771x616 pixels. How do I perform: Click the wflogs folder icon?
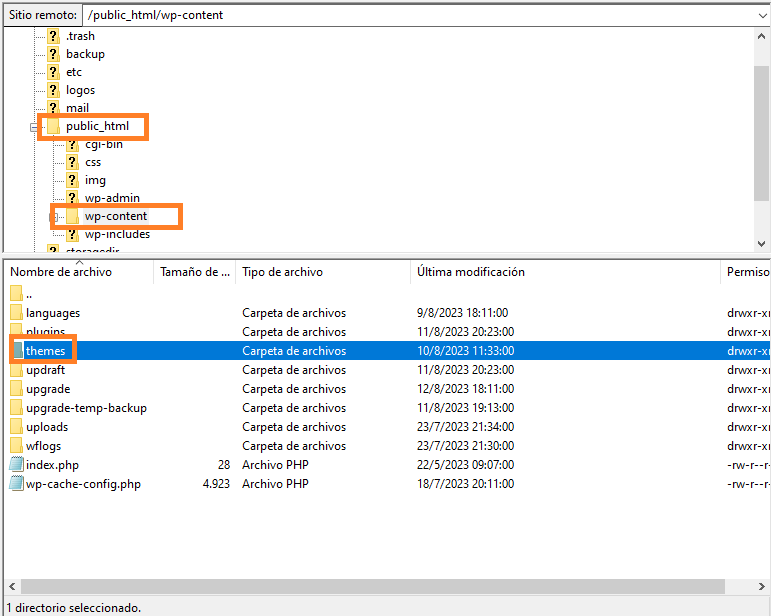tap(16, 446)
